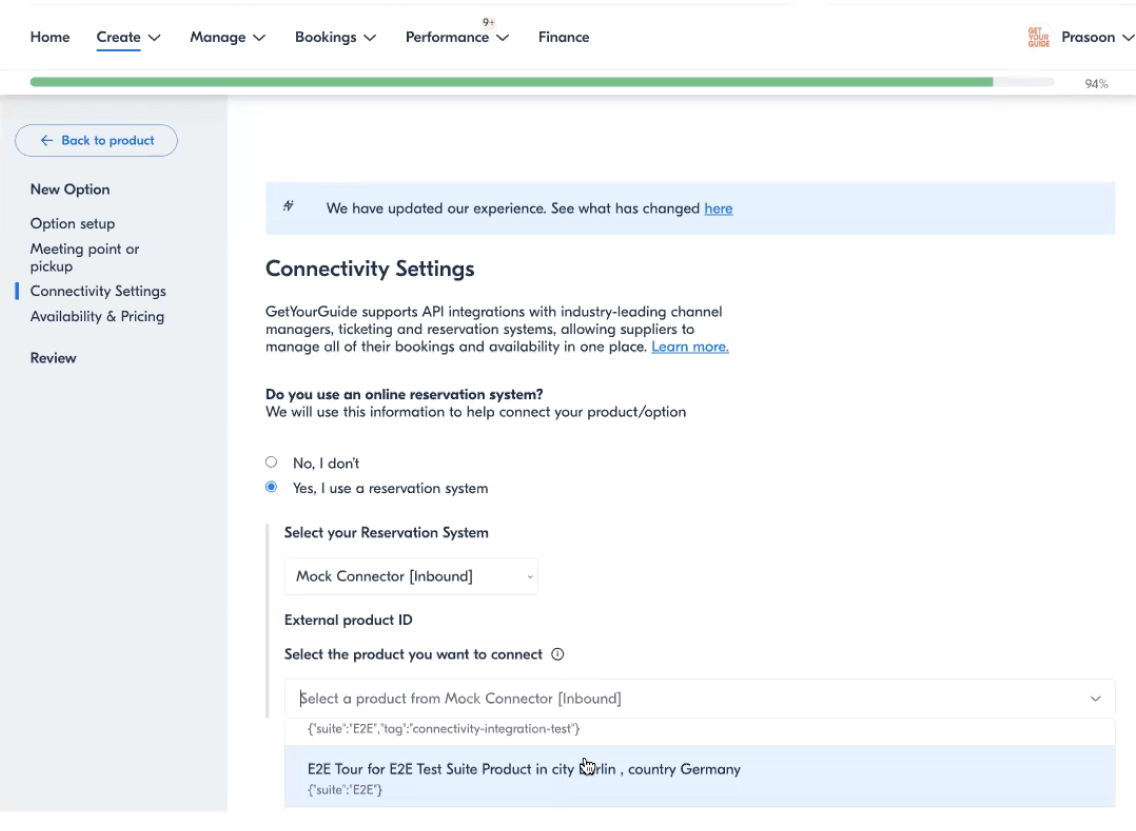The height and width of the screenshot is (831, 1136).
Task: Click the GetYourGuide logo icon
Action: coord(1038,37)
